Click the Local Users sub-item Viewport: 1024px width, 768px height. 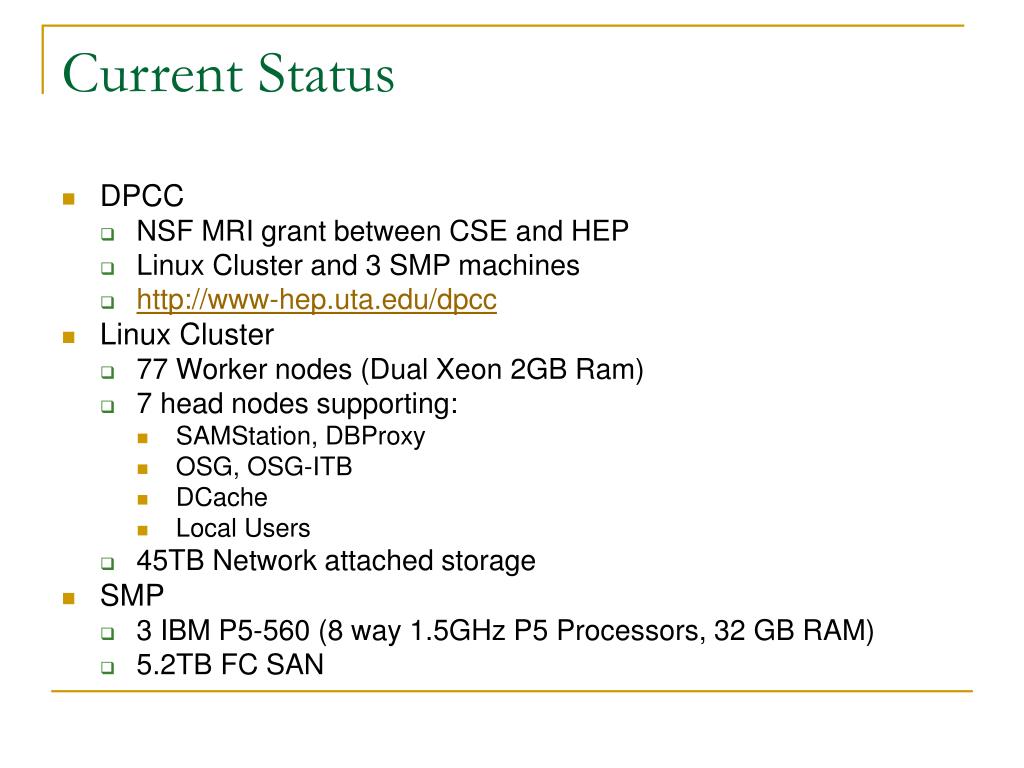point(243,528)
